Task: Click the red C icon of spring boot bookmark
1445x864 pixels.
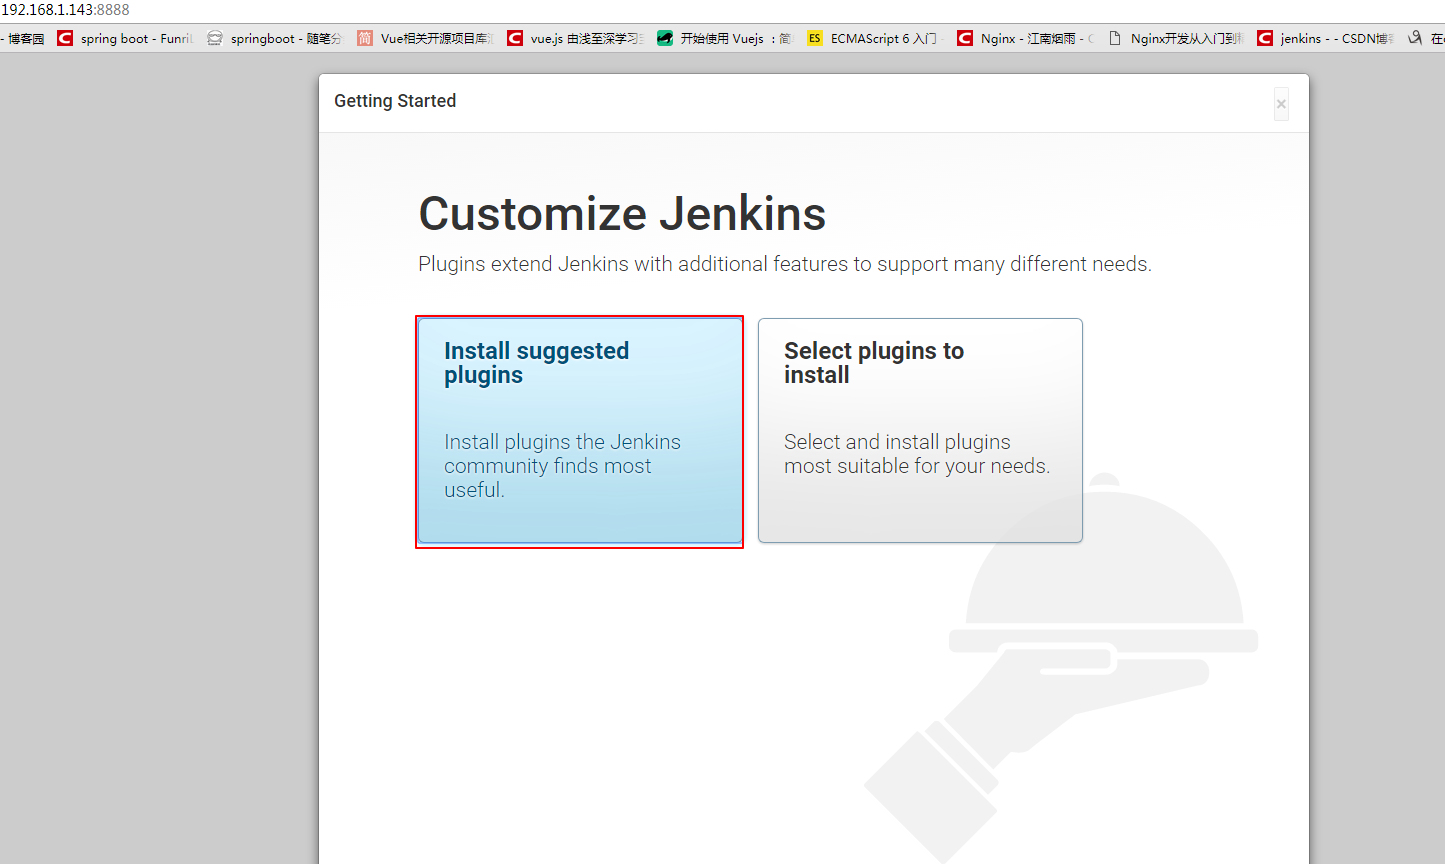Action: (65, 38)
